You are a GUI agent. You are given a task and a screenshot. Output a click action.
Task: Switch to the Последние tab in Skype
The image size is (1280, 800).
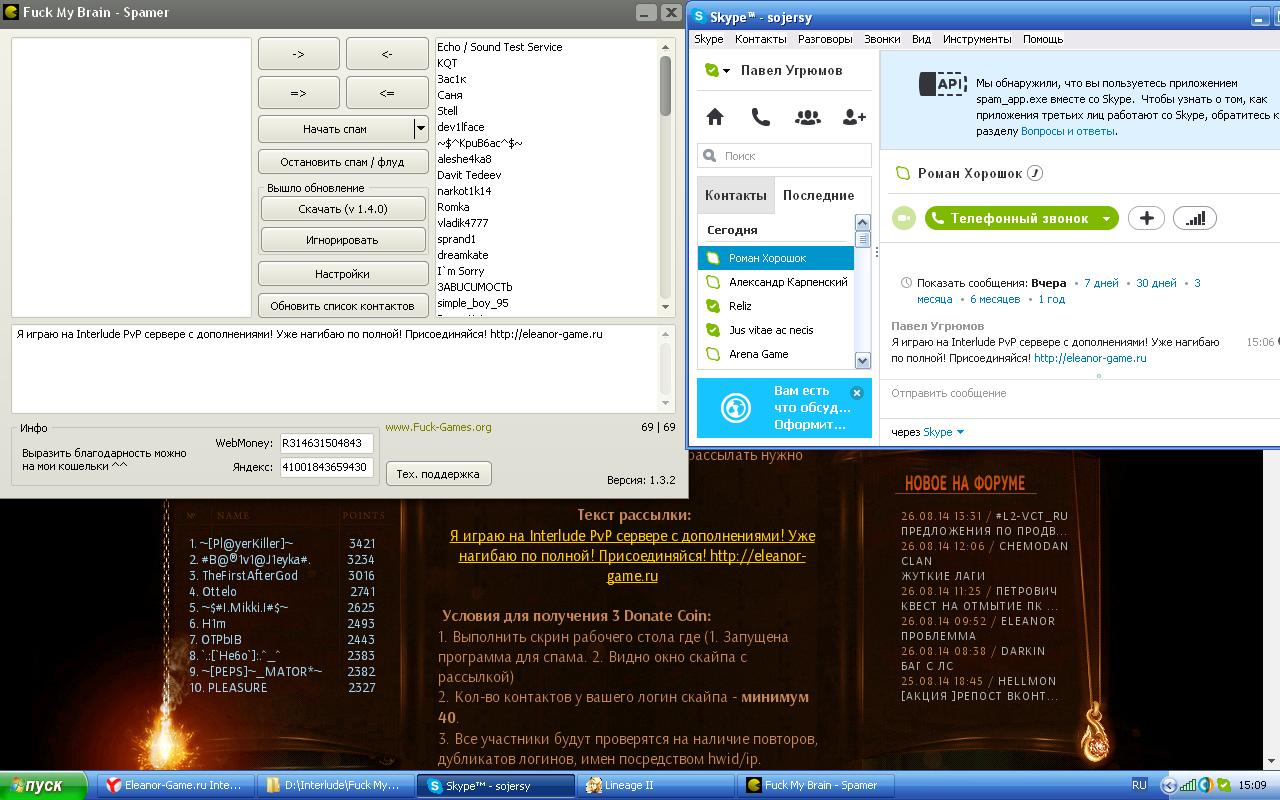[818, 195]
